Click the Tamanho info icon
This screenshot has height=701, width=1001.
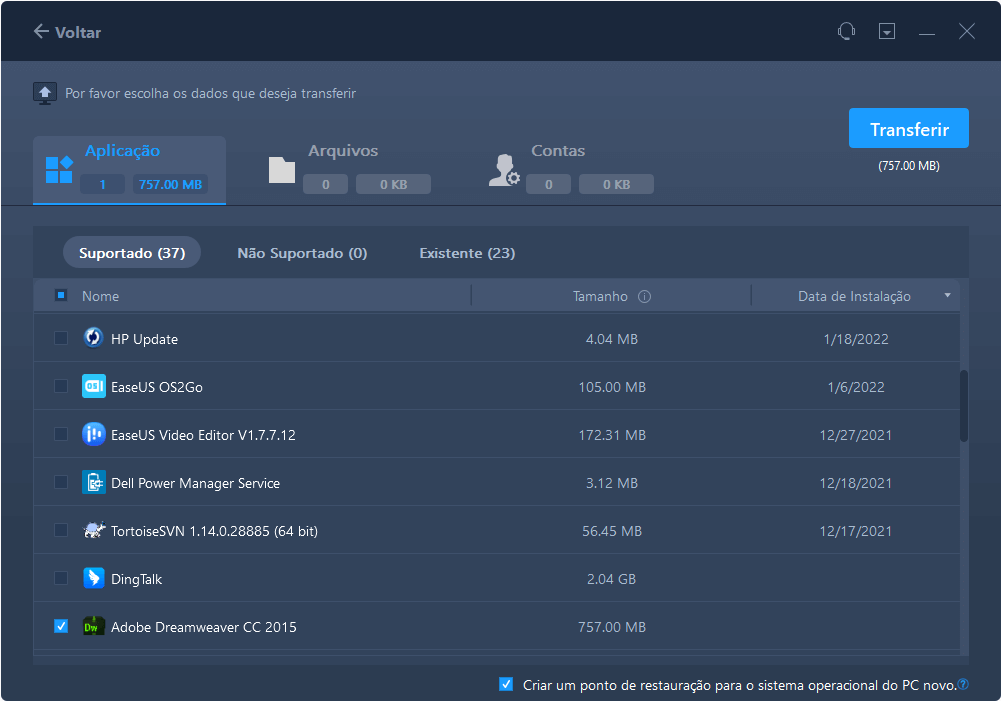click(x=644, y=297)
